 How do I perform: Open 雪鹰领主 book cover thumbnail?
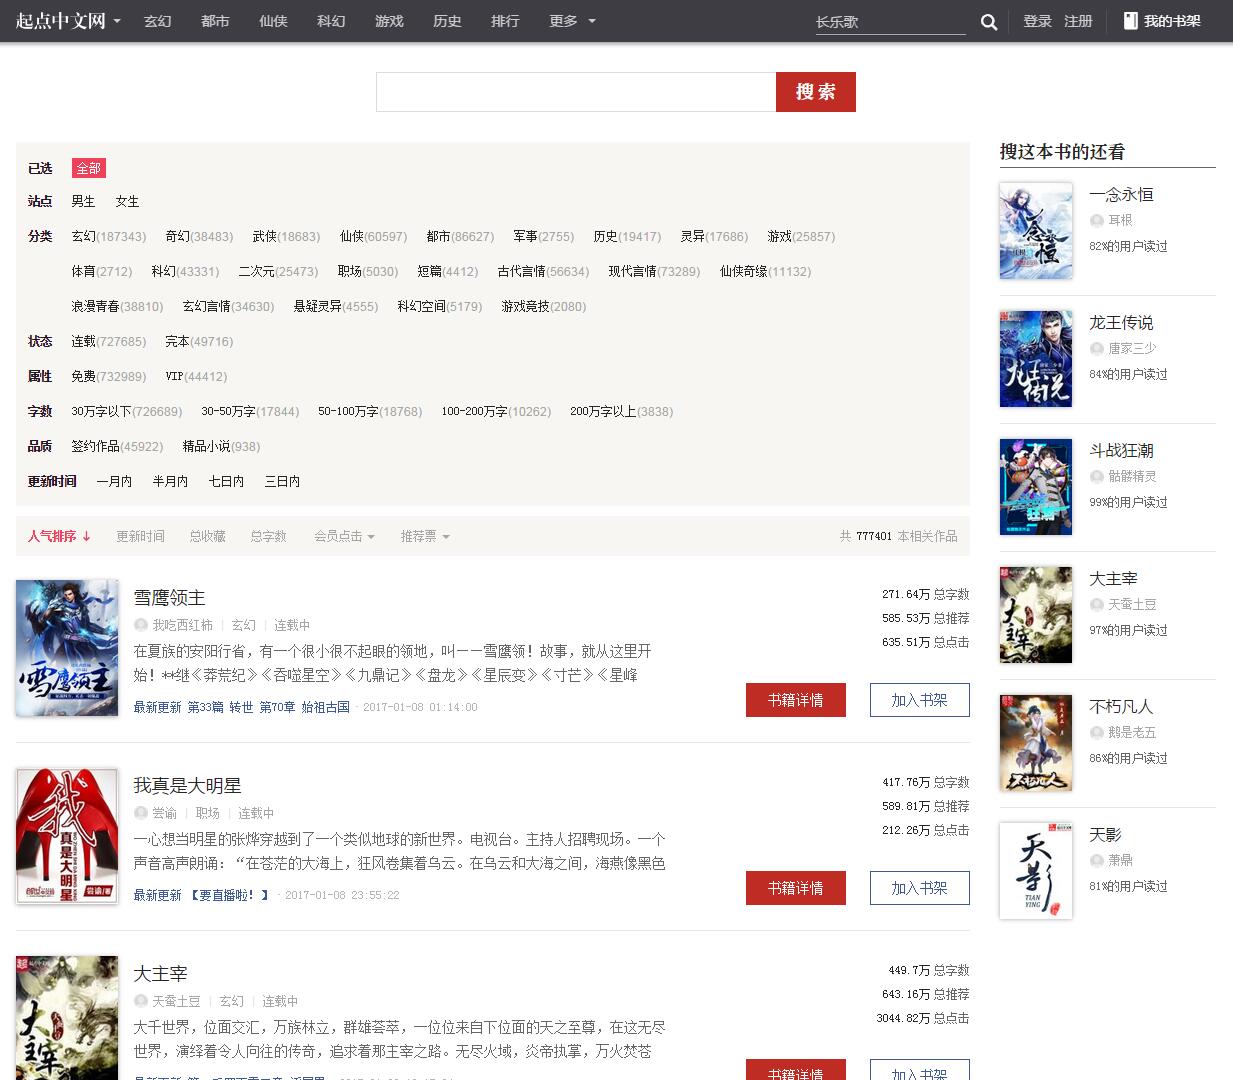click(x=67, y=647)
